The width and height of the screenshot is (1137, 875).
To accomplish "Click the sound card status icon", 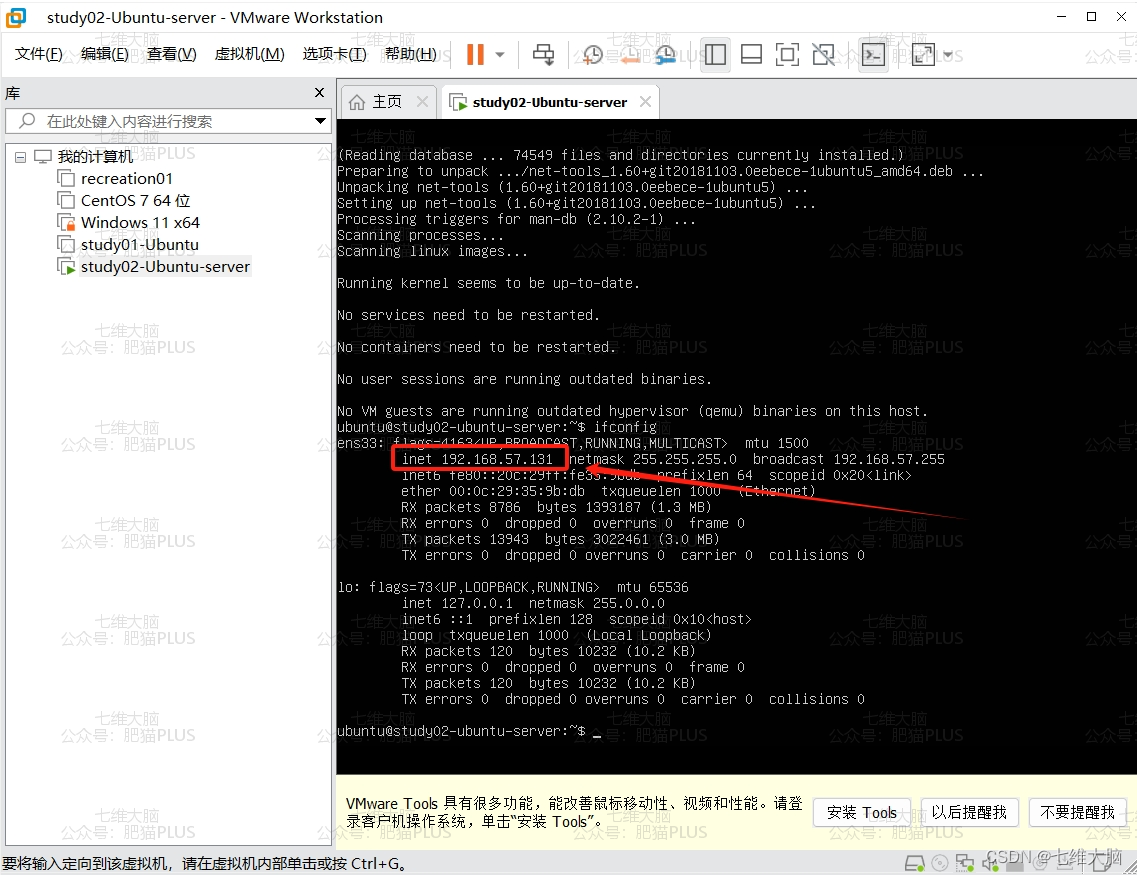I will 989,863.
